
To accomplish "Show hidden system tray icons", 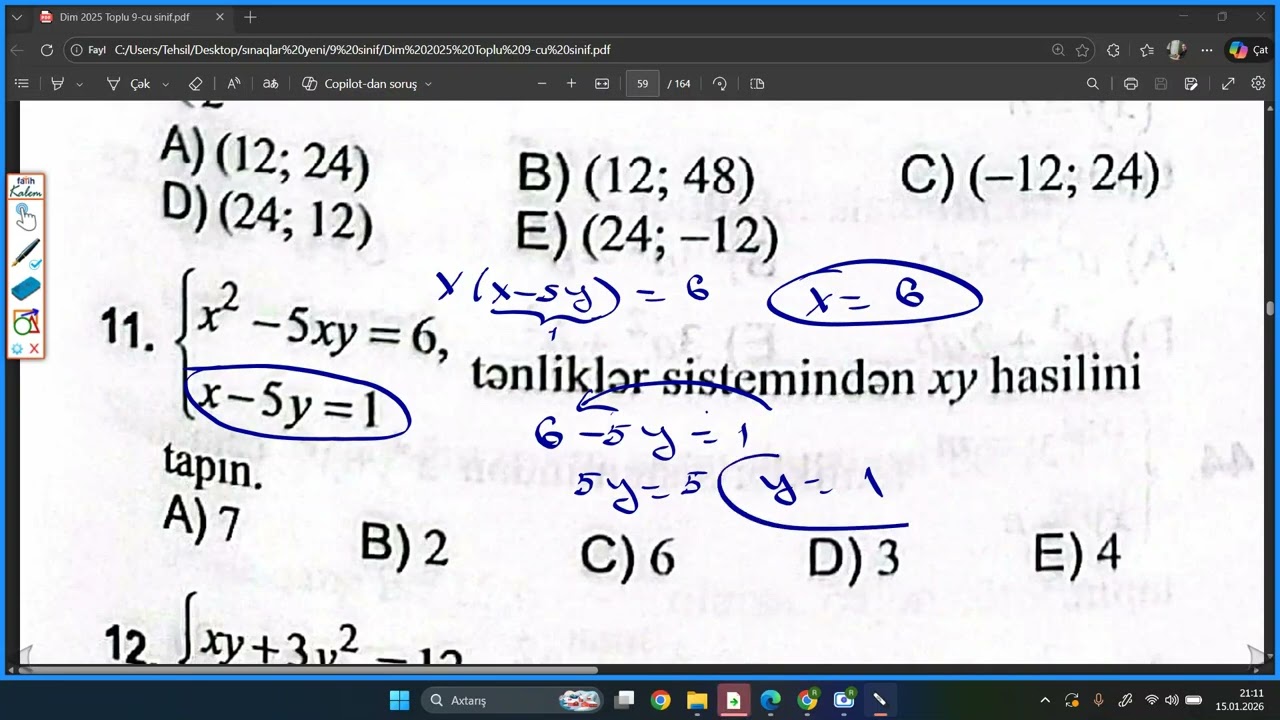I will (x=1045, y=700).
